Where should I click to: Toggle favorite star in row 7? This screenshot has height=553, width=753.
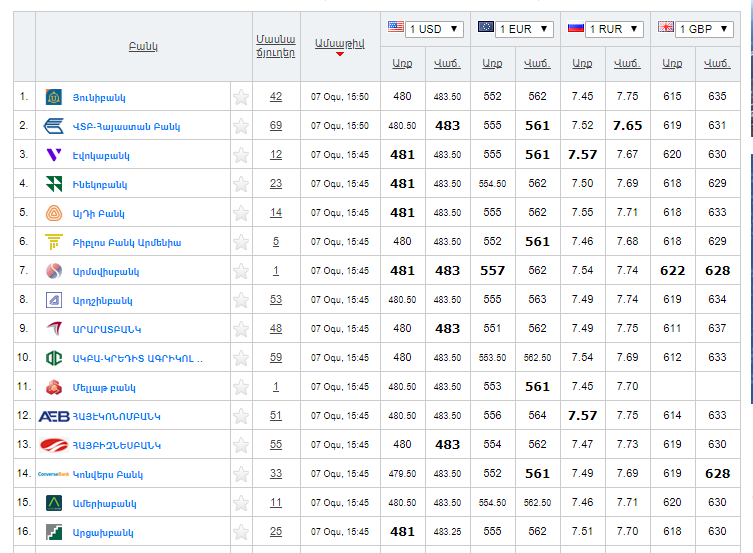tap(241, 271)
